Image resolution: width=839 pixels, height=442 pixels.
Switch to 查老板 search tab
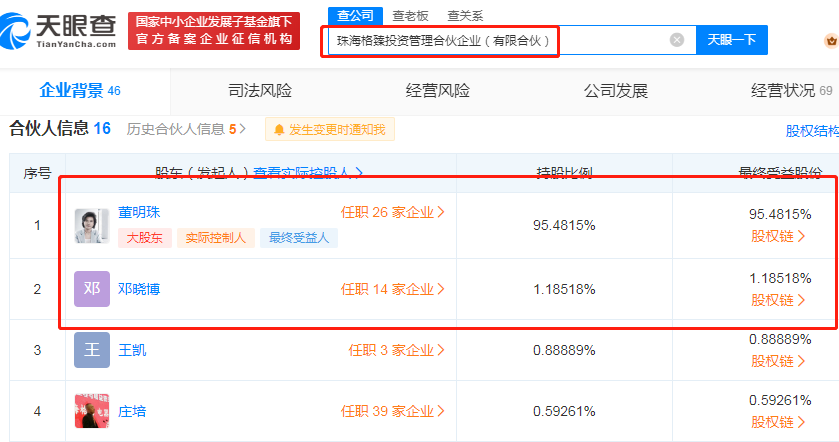click(409, 15)
